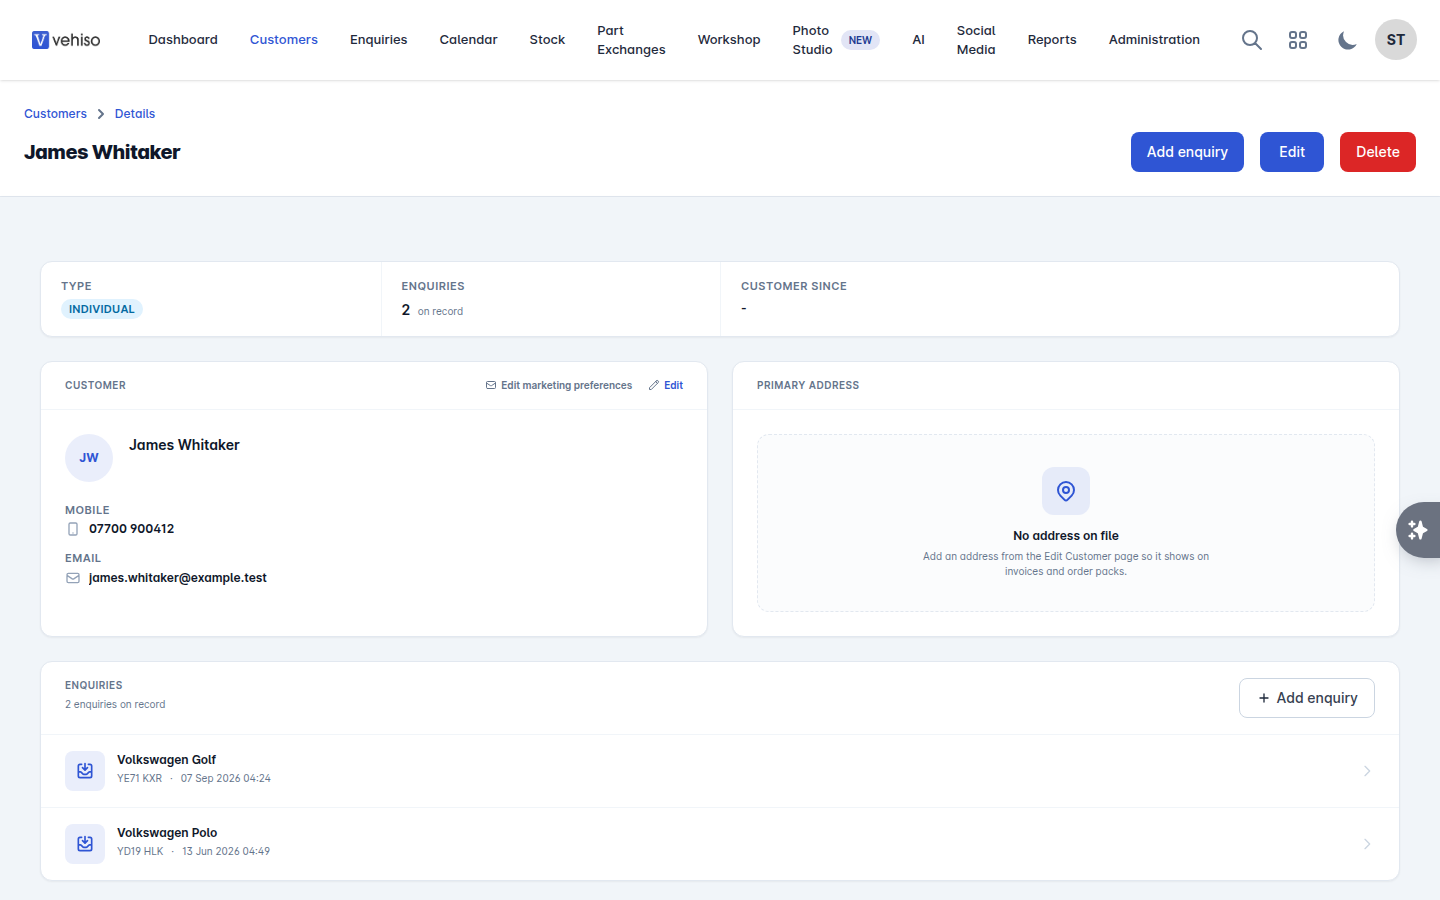
Task: Click the email james.whitaker@example.test
Action: tap(178, 578)
